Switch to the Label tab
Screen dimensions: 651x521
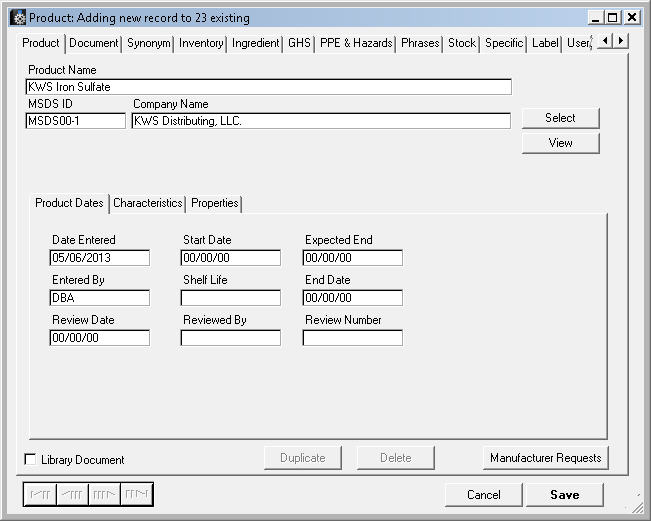pyautogui.click(x=545, y=43)
